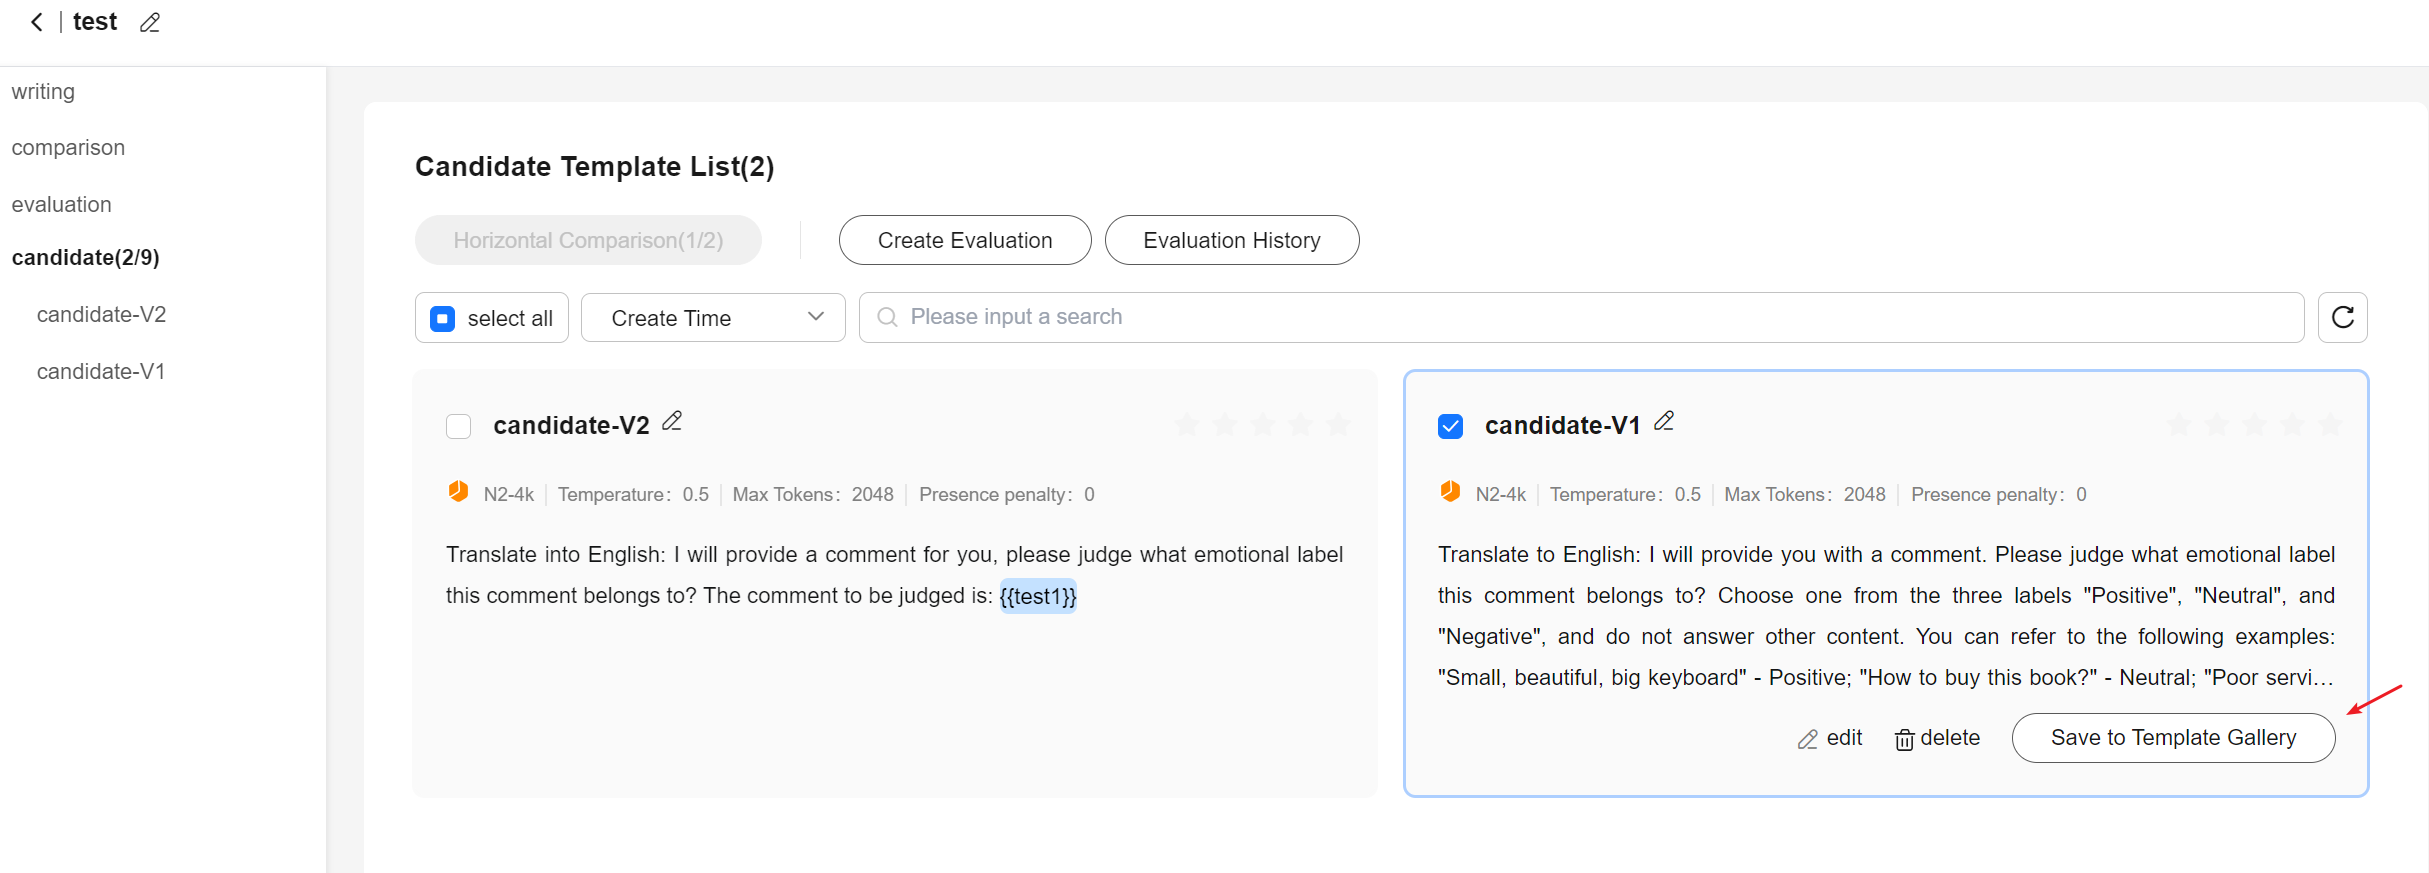Click the back arrow next to test
This screenshot has width=2429, height=873.
pyautogui.click(x=37, y=22)
